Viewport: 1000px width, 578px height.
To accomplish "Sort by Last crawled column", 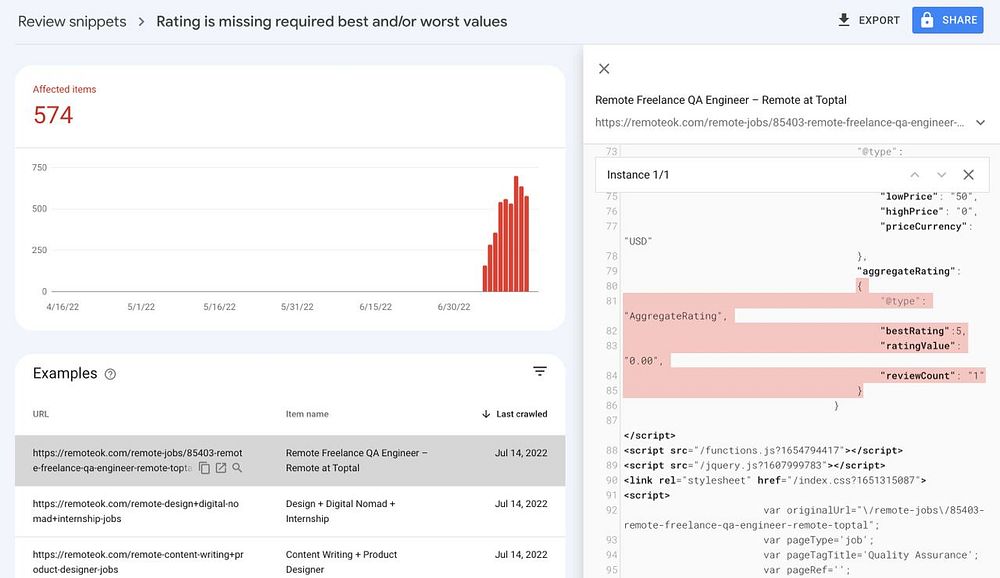I will point(514,414).
